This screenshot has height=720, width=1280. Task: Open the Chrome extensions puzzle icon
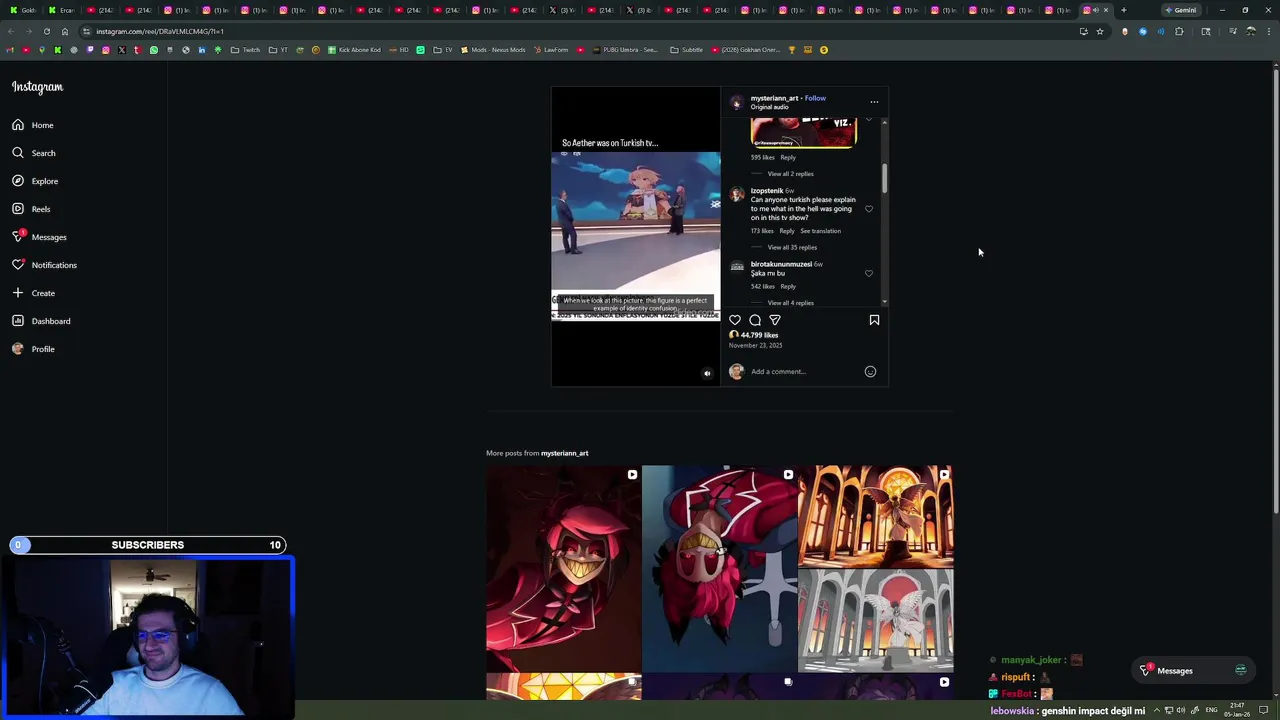click(1179, 31)
